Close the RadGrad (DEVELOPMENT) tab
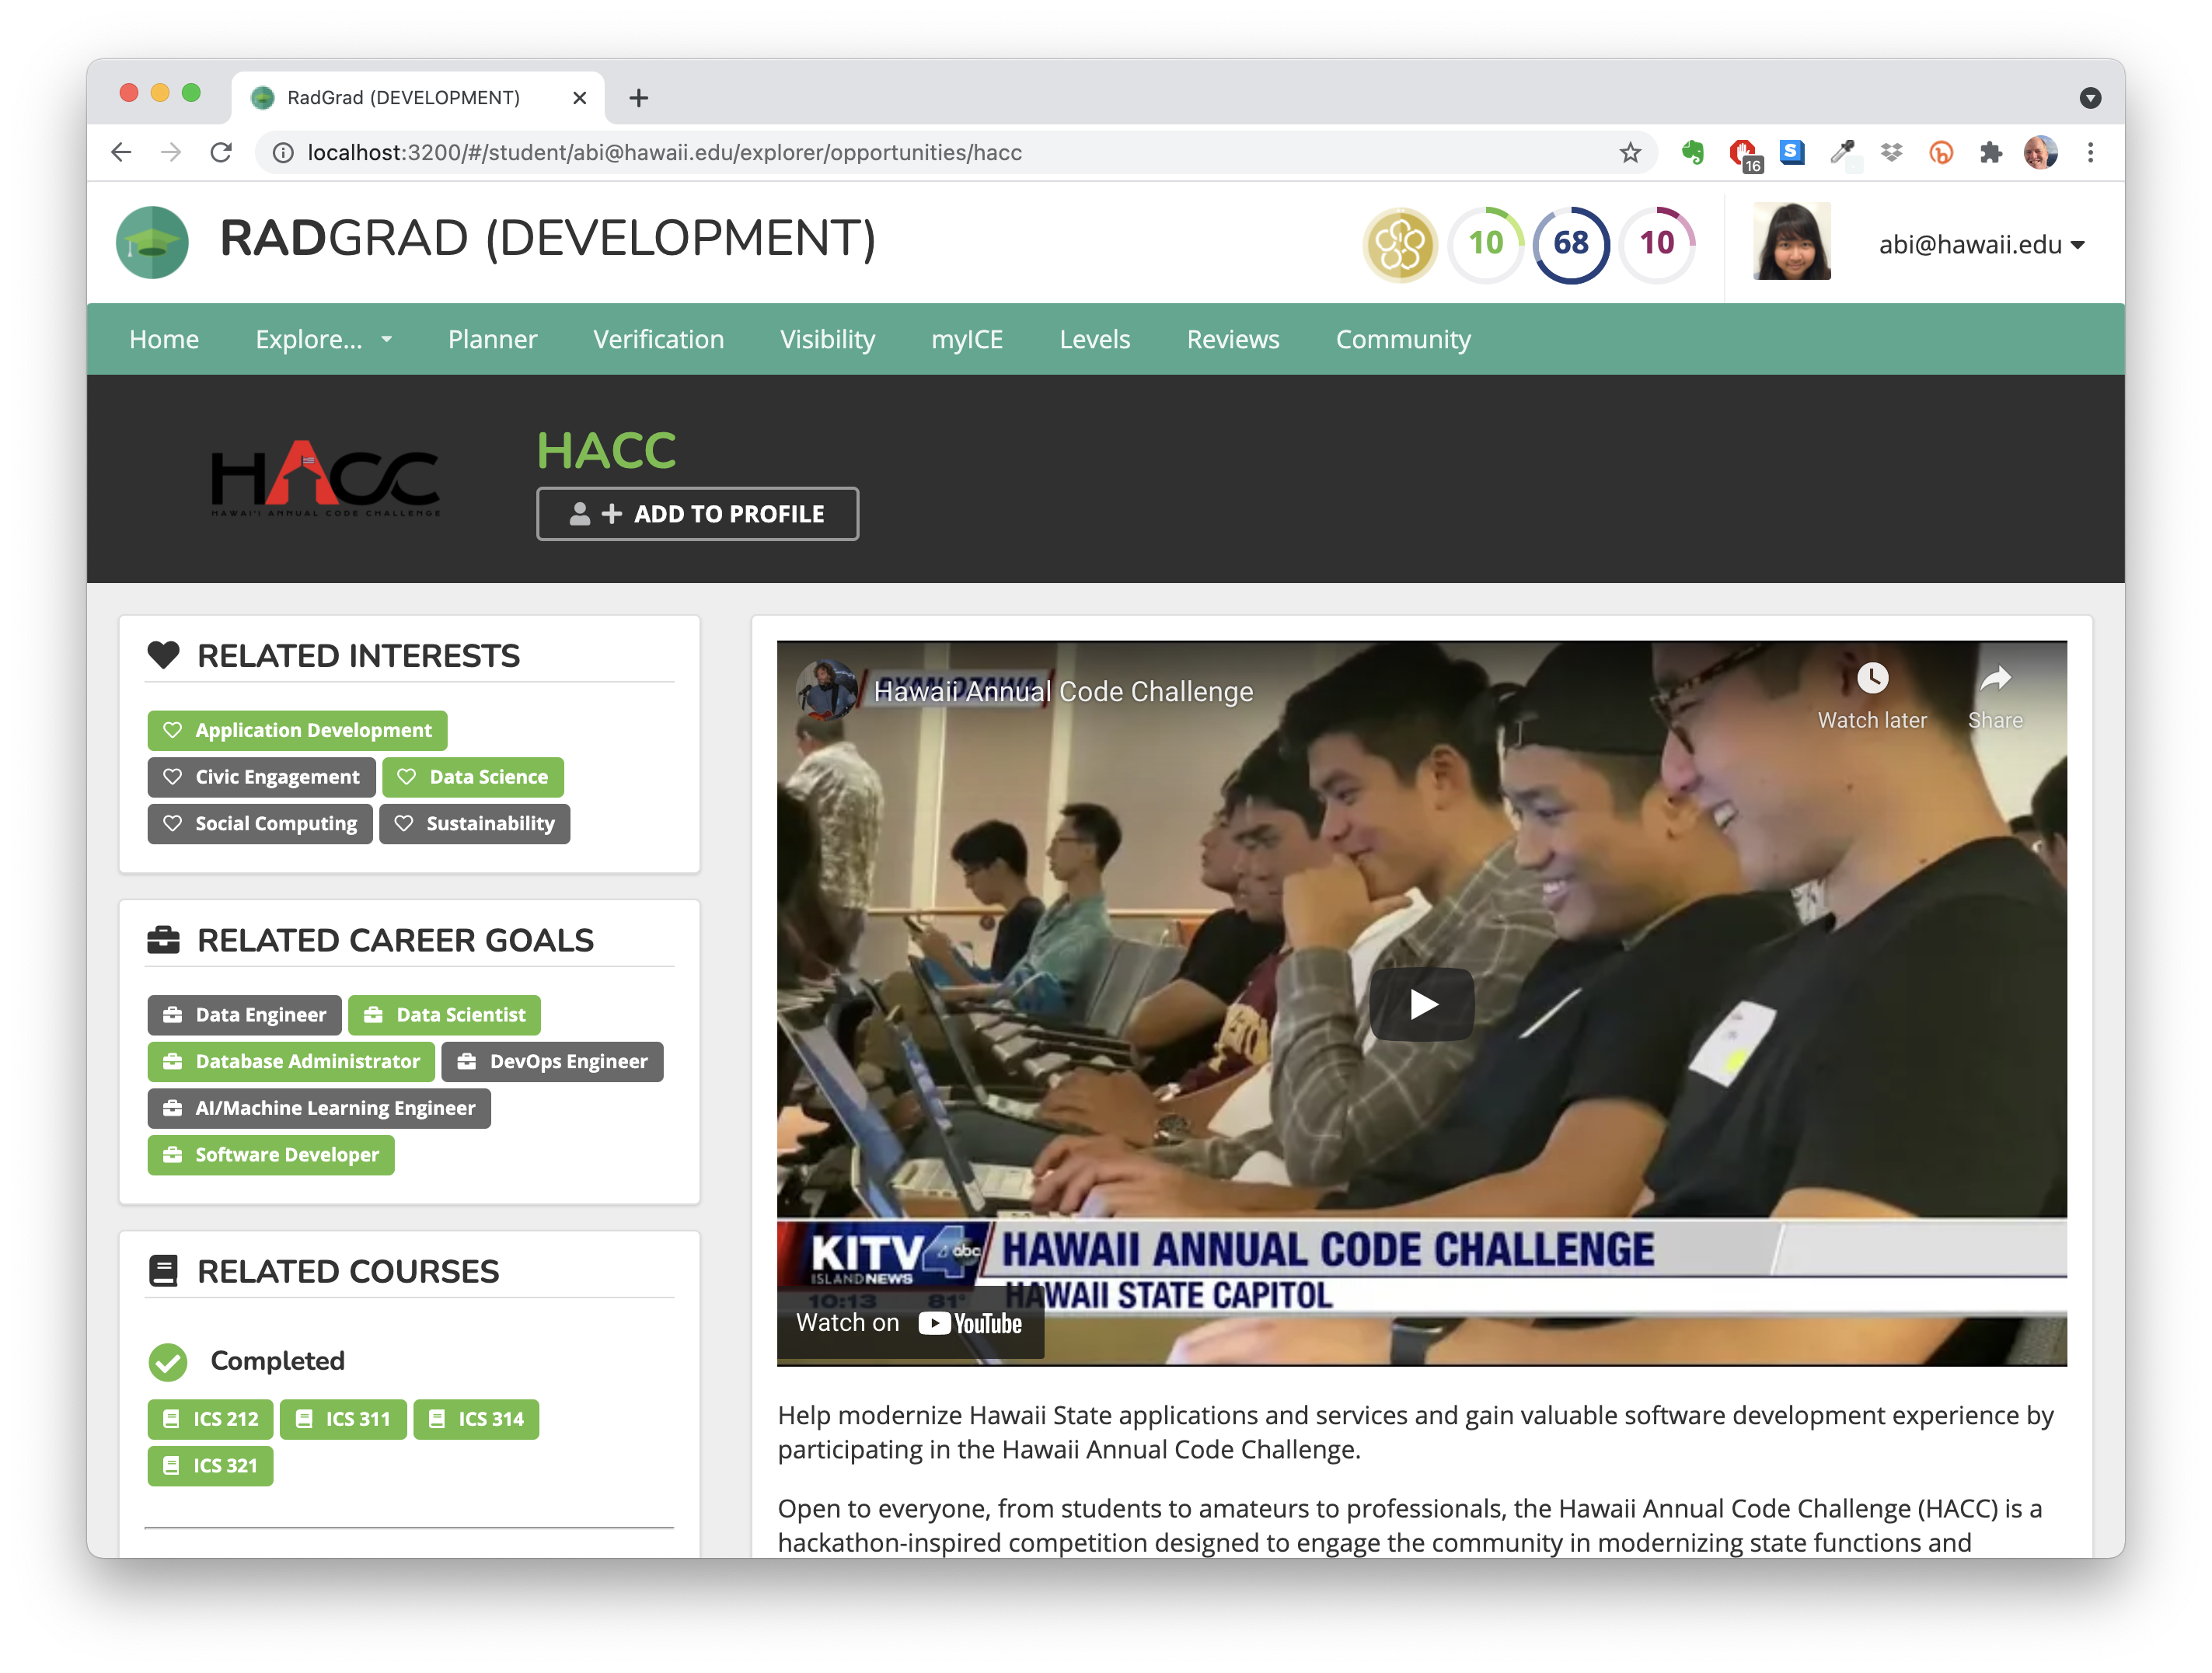The width and height of the screenshot is (2212, 1673). click(x=579, y=98)
